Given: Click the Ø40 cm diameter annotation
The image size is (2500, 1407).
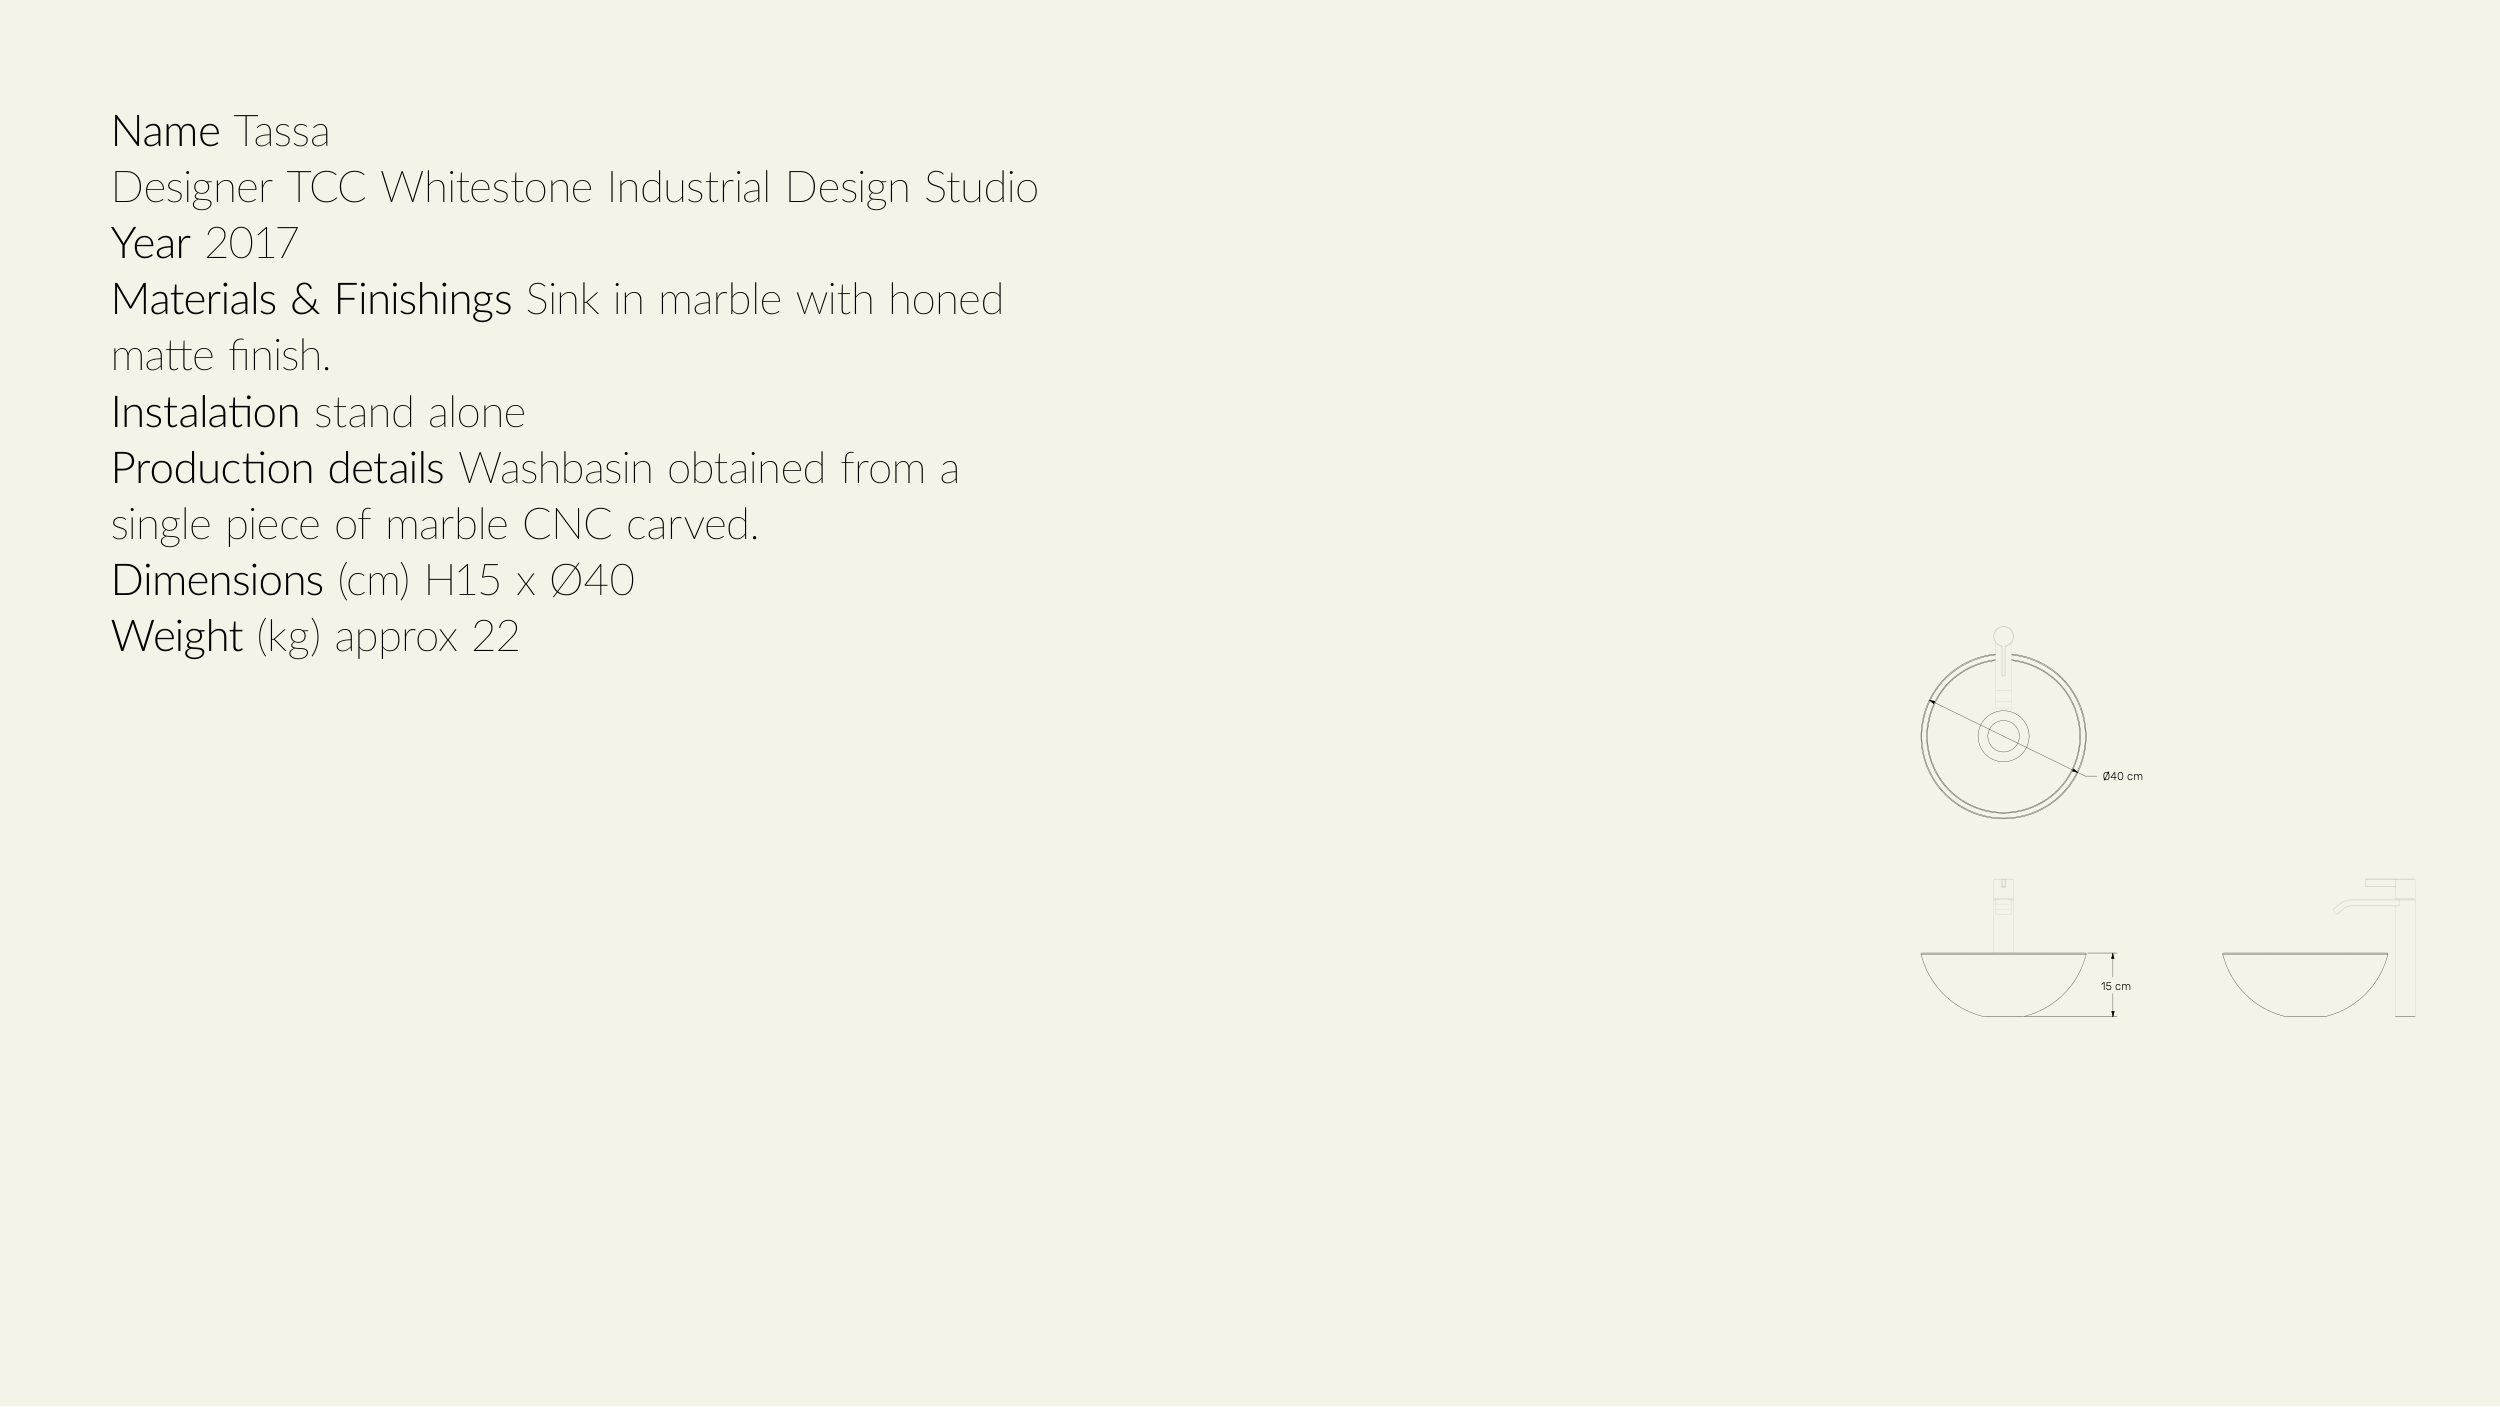Looking at the screenshot, I should [2122, 777].
